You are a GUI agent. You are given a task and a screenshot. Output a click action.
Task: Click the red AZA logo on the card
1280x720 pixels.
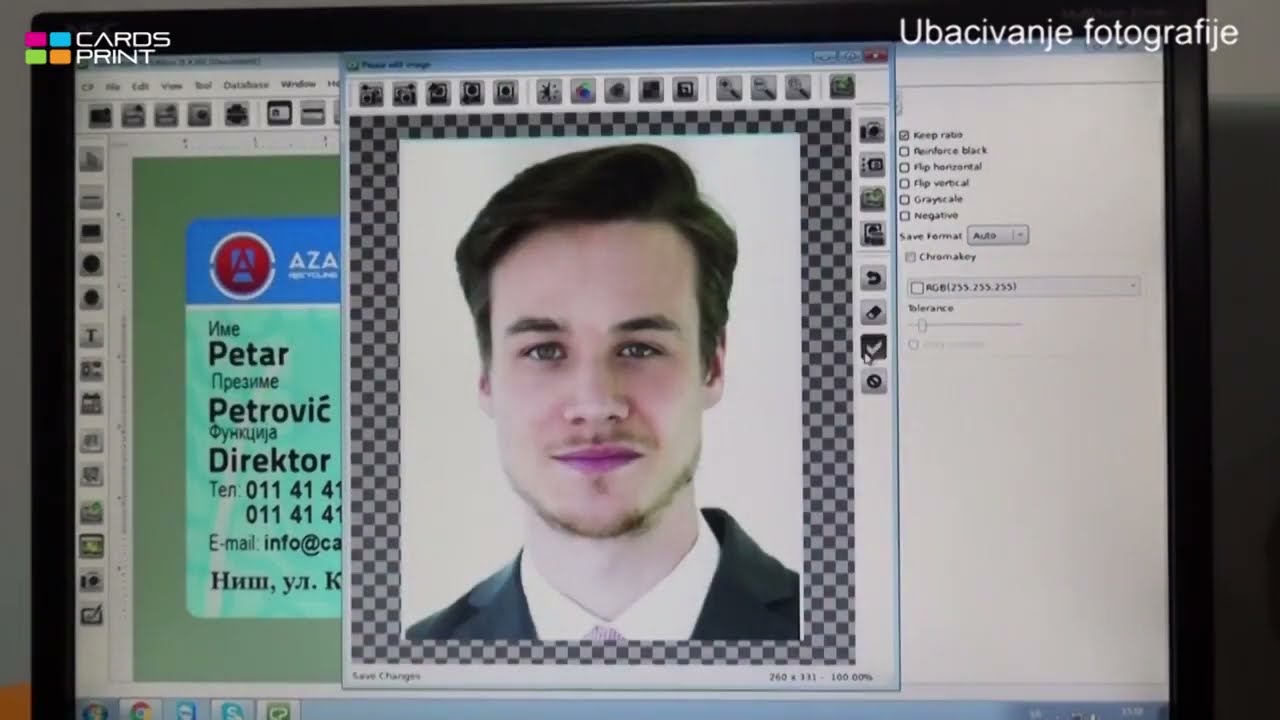242,265
